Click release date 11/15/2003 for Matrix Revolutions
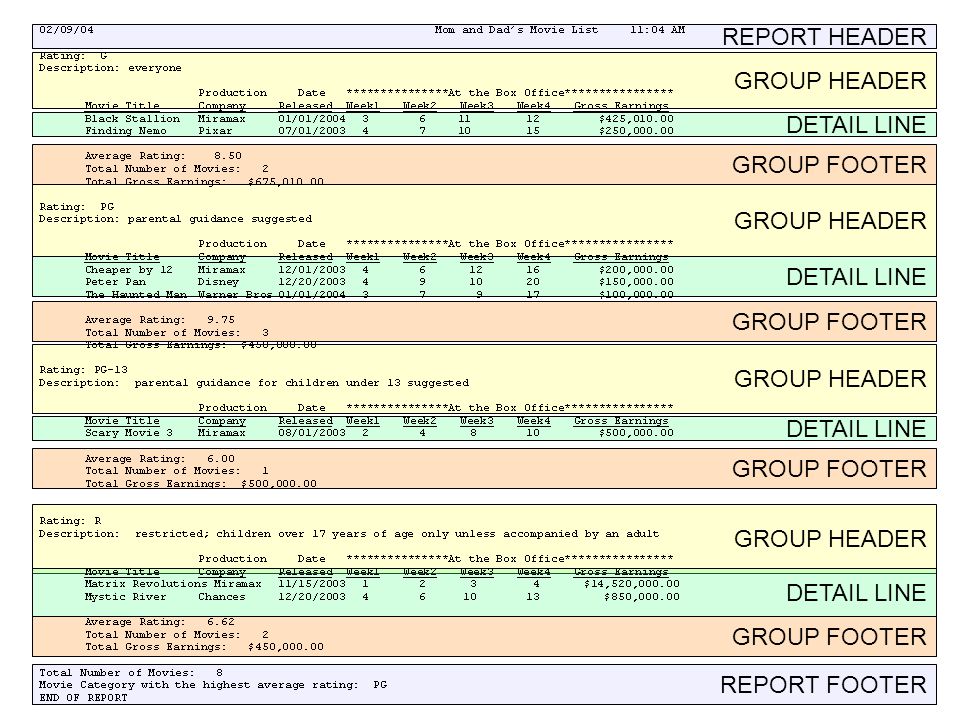Image resolution: width=960 pixels, height=720 pixels. point(312,584)
